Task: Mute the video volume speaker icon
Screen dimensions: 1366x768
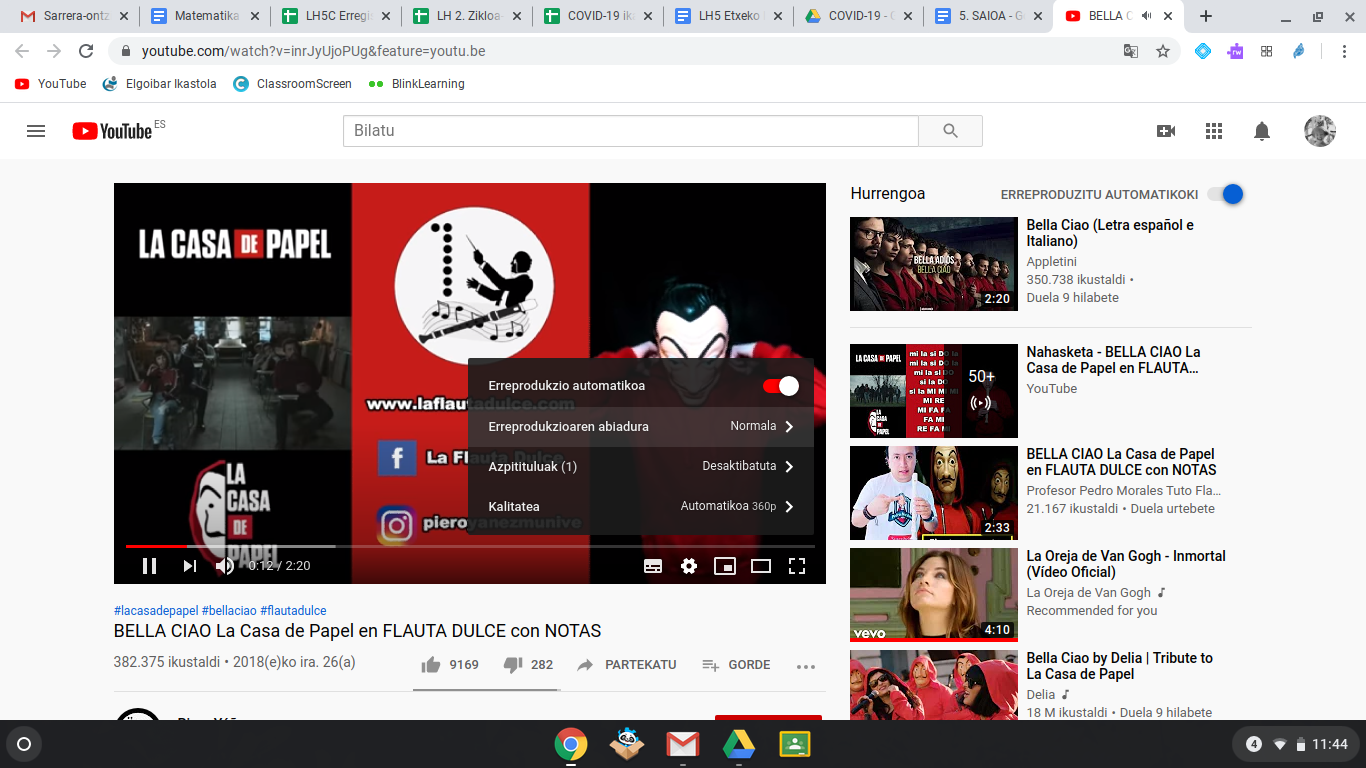Action: tap(225, 566)
